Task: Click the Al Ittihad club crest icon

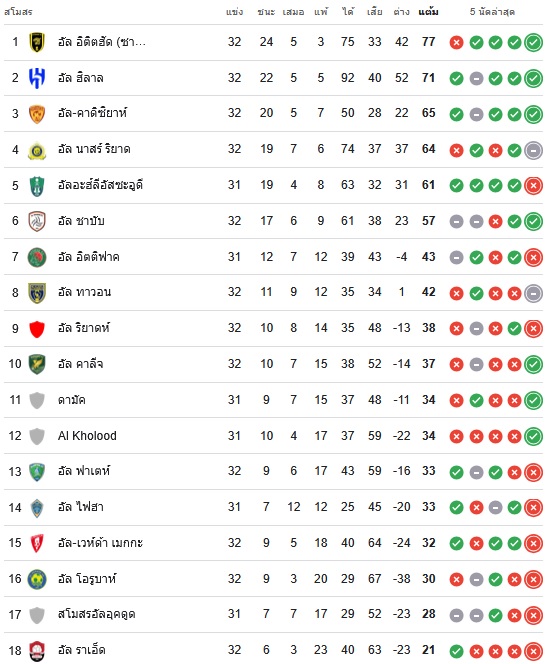Action: click(x=37, y=42)
